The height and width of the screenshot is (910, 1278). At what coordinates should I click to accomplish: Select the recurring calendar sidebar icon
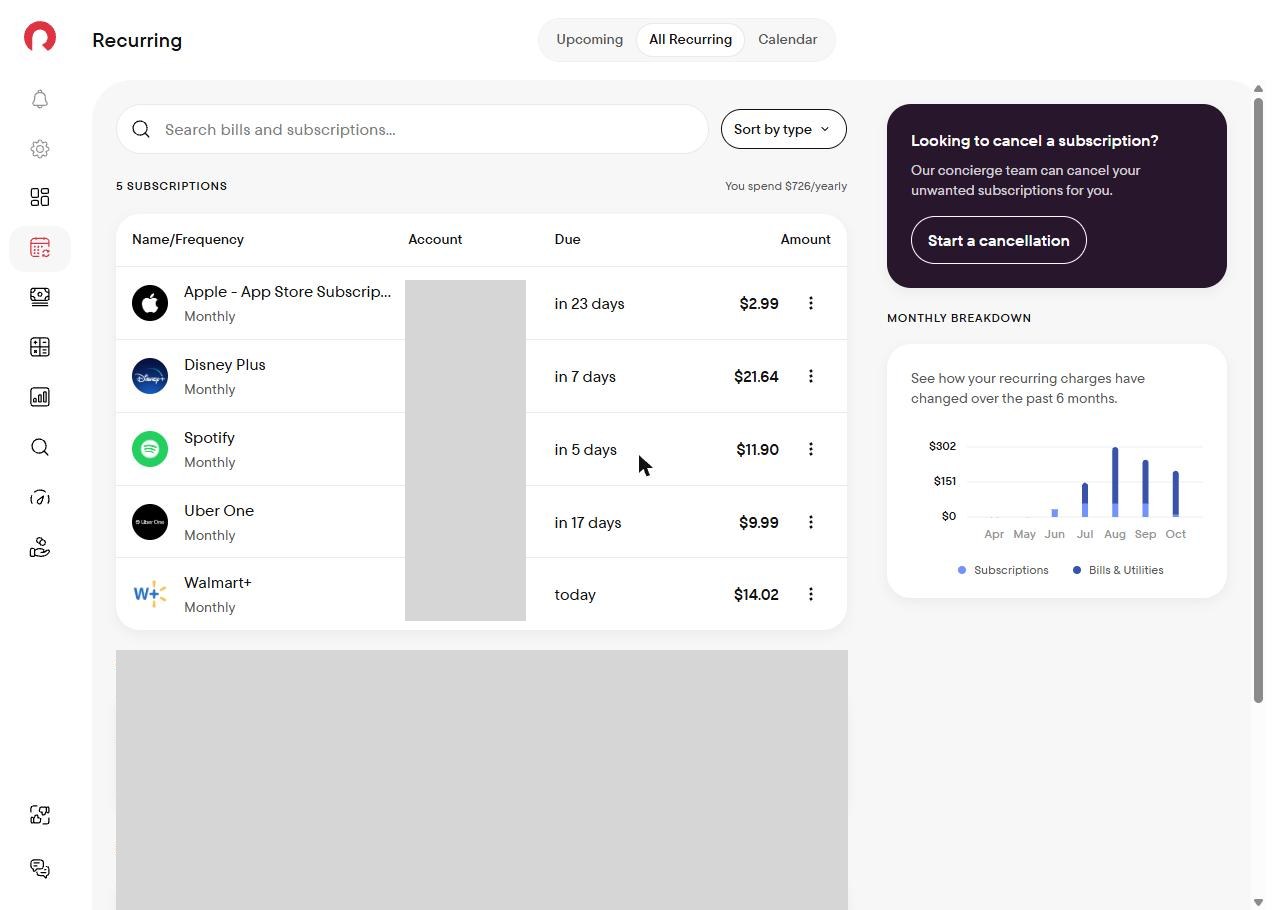point(40,248)
